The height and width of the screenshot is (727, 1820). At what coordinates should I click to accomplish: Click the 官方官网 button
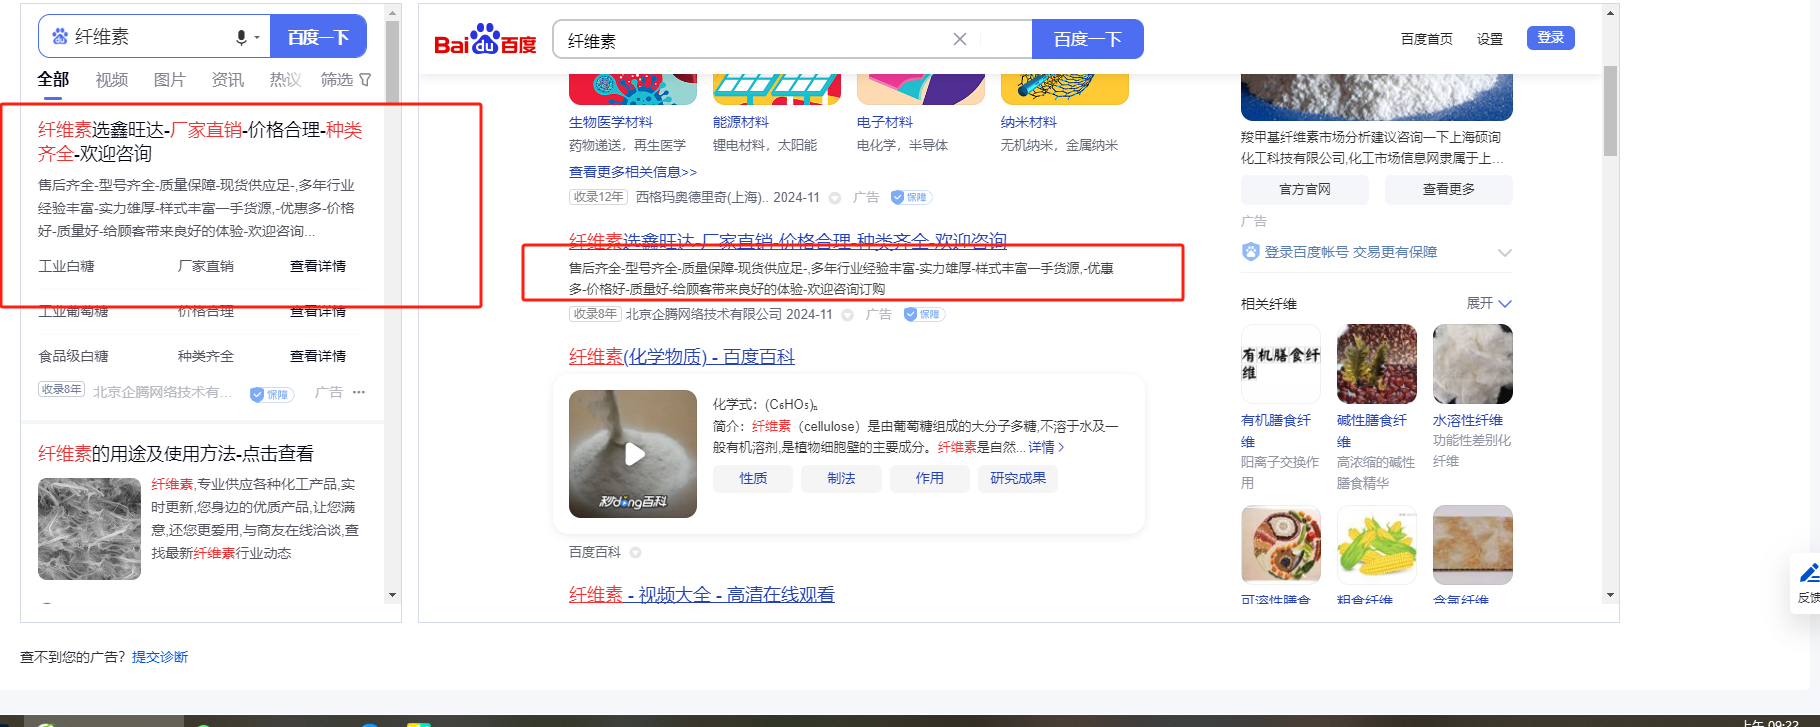coord(1305,189)
